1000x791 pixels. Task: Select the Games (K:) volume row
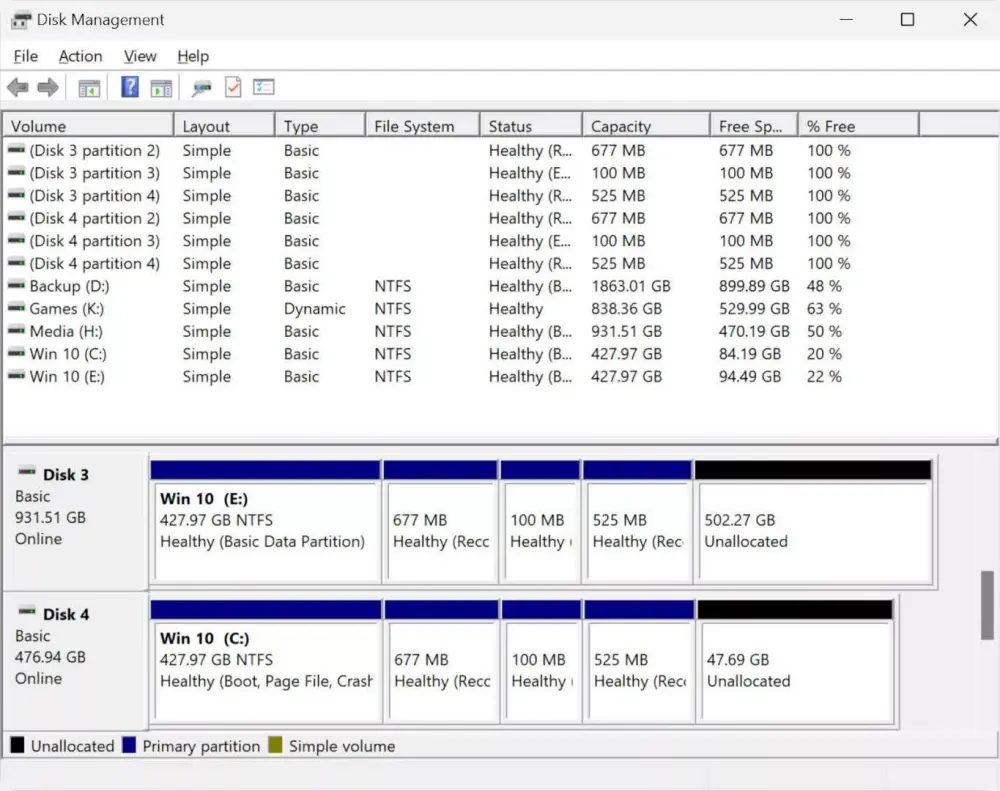500,309
